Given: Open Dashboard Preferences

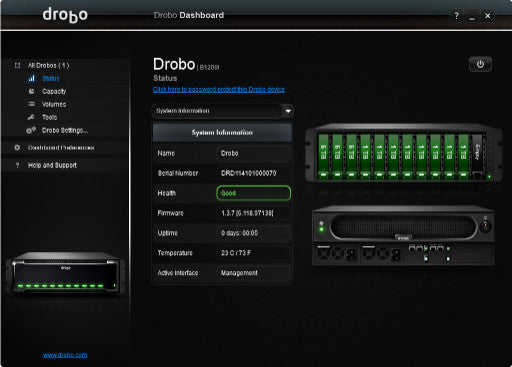Looking at the screenshot, I should pos(61,147).
